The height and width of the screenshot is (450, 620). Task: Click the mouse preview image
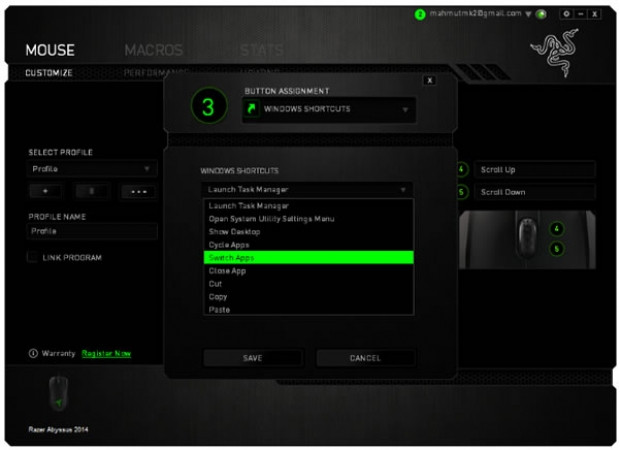[527, 240]
